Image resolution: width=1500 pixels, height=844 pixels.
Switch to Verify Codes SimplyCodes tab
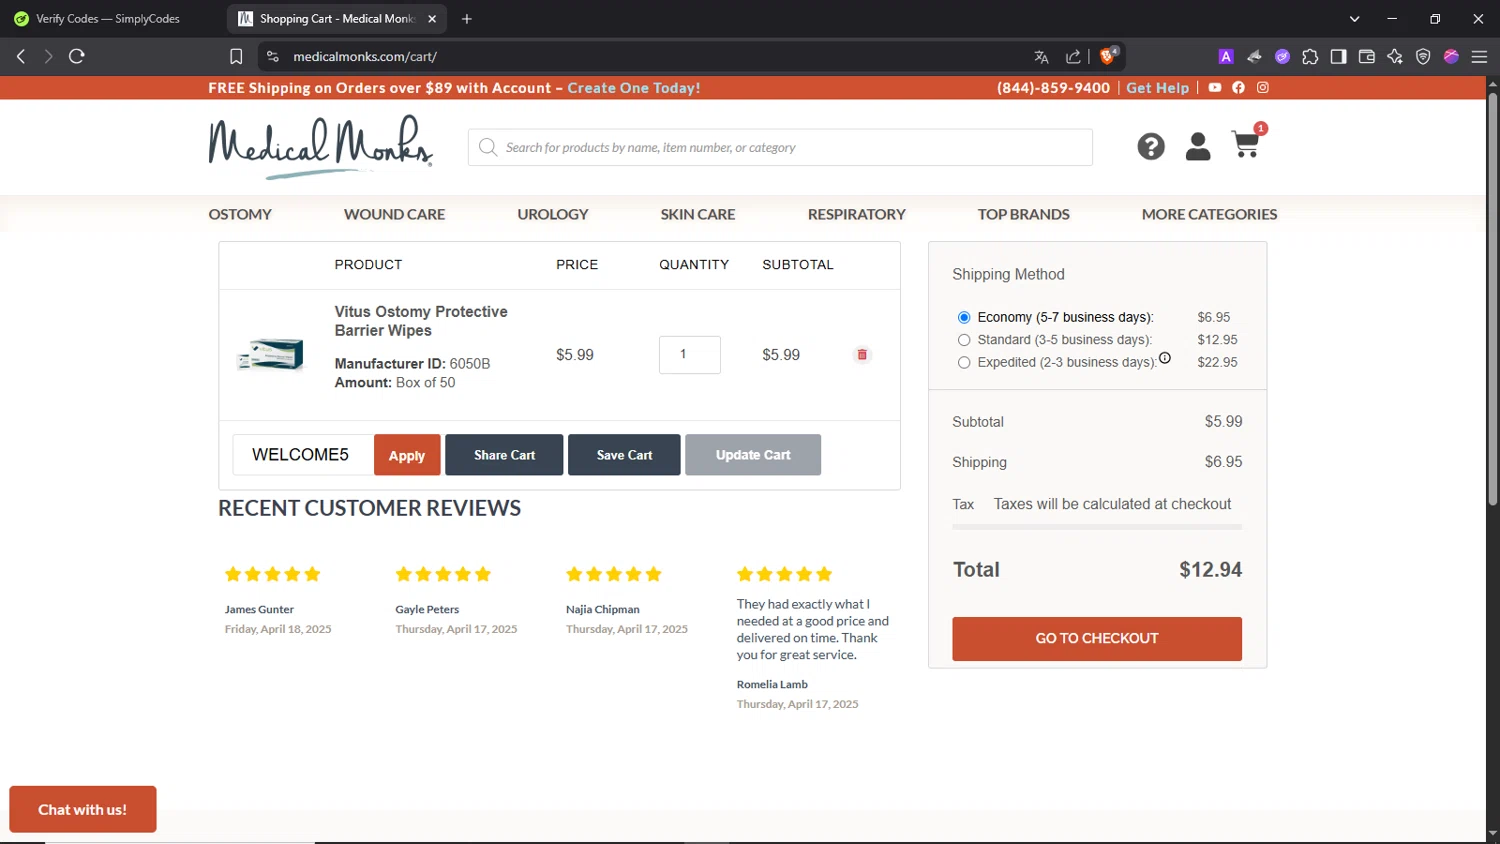click(108, 19)
